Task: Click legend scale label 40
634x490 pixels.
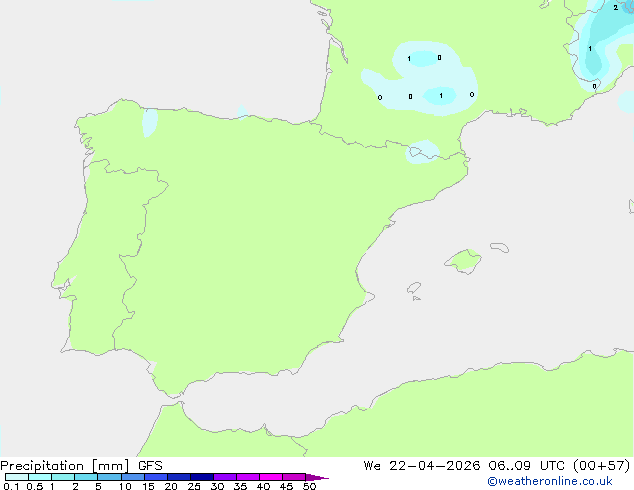Action: (263, 486)
